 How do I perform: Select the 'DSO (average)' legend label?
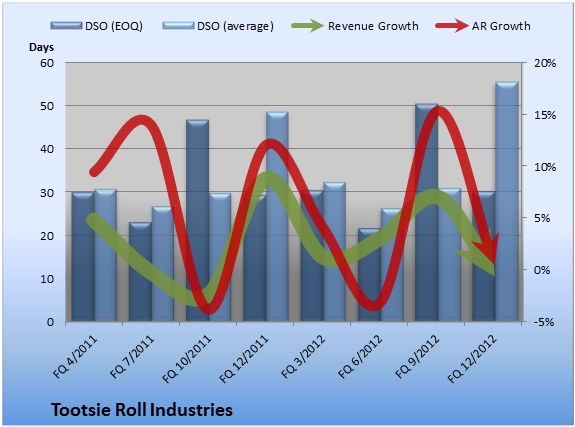235,26
